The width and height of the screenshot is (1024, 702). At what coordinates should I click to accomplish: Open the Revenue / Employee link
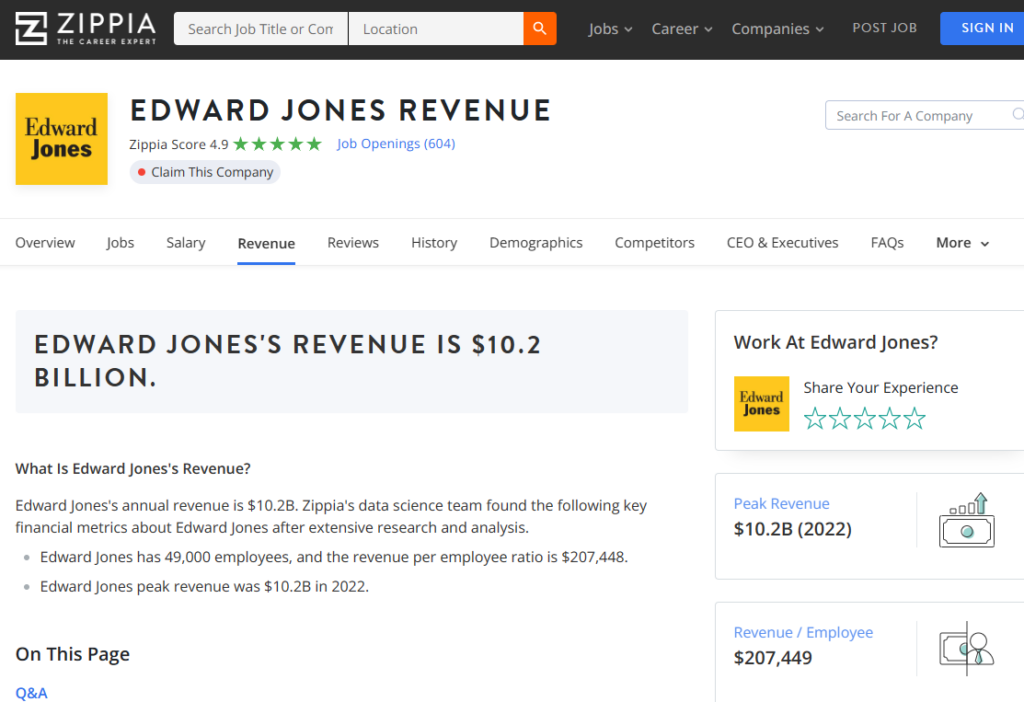pyautogui.click(x=803, y=632)
